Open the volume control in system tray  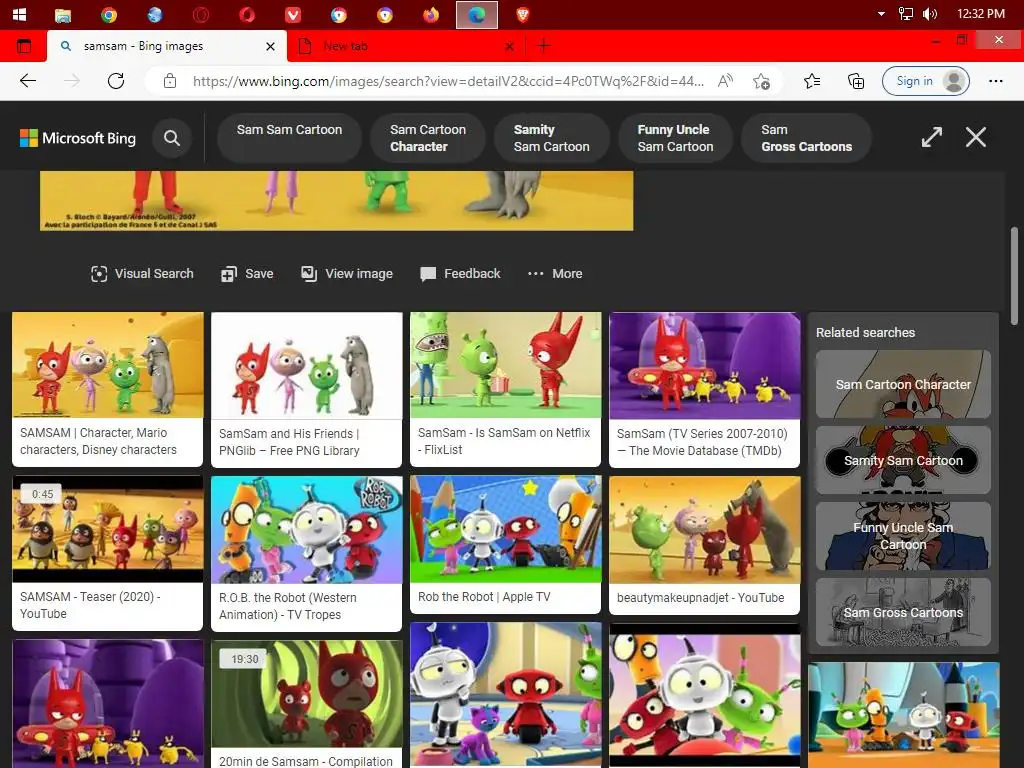pyautogui.click(x=929, y=14)
